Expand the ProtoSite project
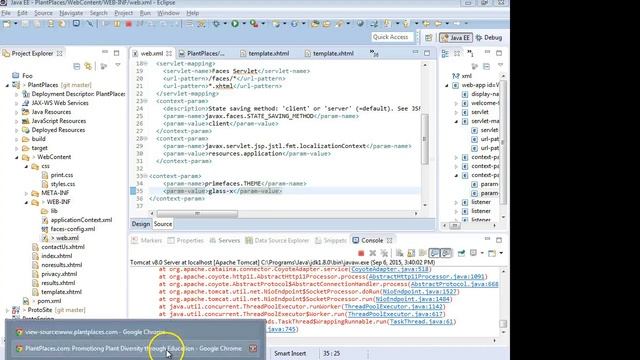640x360 pixels. click(7, 310)
